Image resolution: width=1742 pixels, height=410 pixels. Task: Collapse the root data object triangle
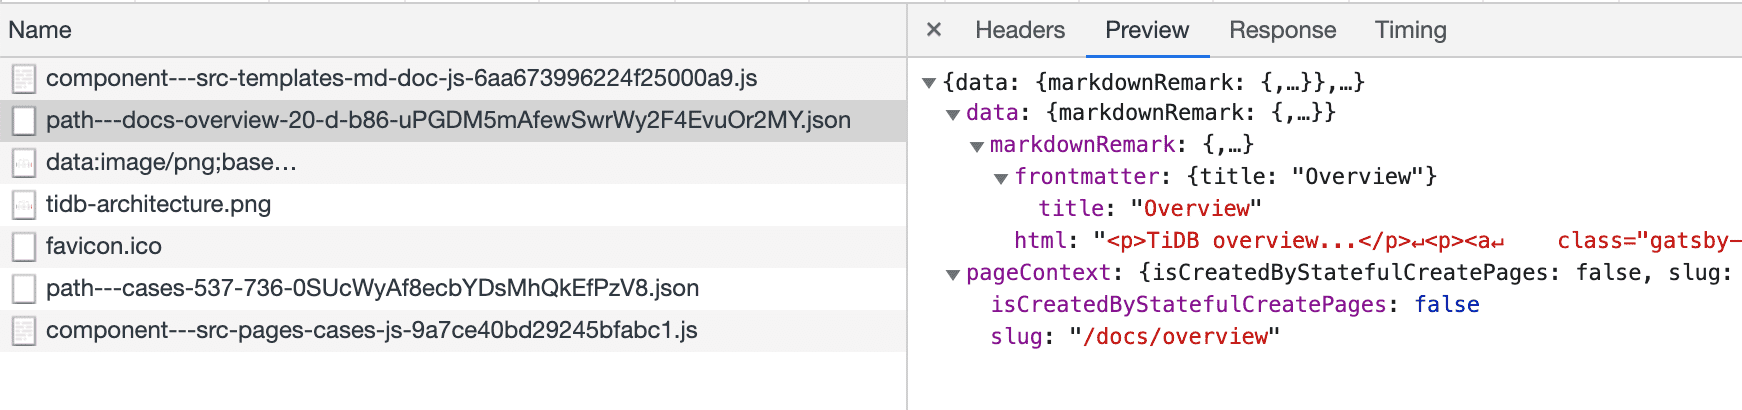(929, 83)
